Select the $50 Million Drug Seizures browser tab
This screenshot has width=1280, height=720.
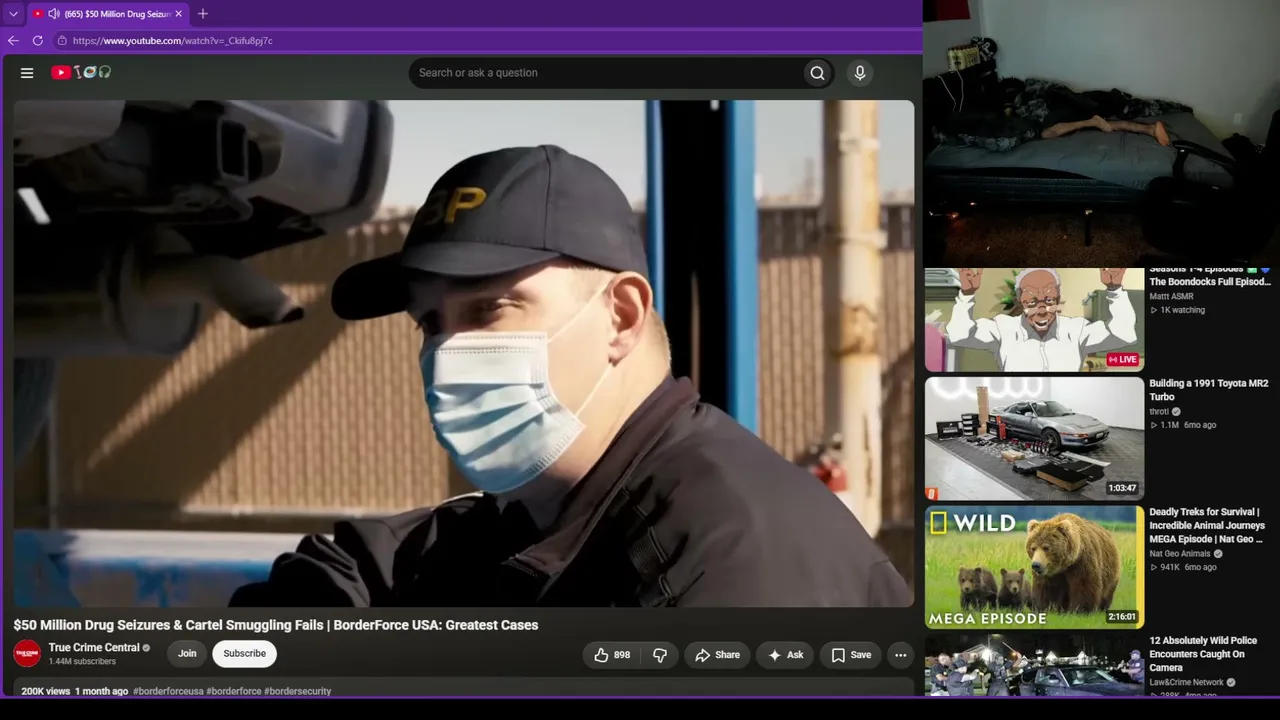click(x=108, y=14)
